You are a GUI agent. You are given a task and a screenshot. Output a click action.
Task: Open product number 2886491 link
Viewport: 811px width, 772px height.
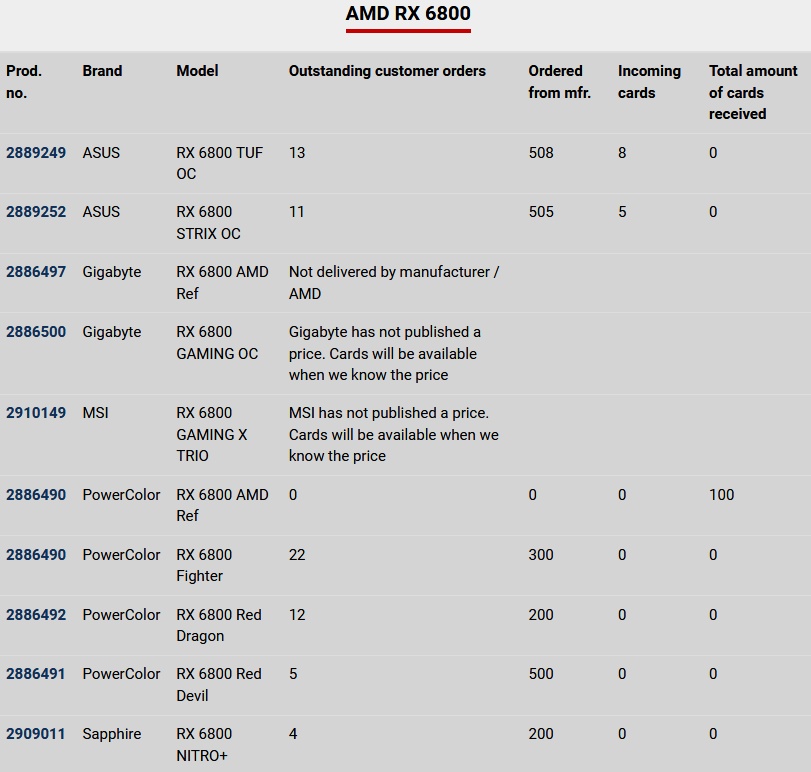tap(35, 674)
